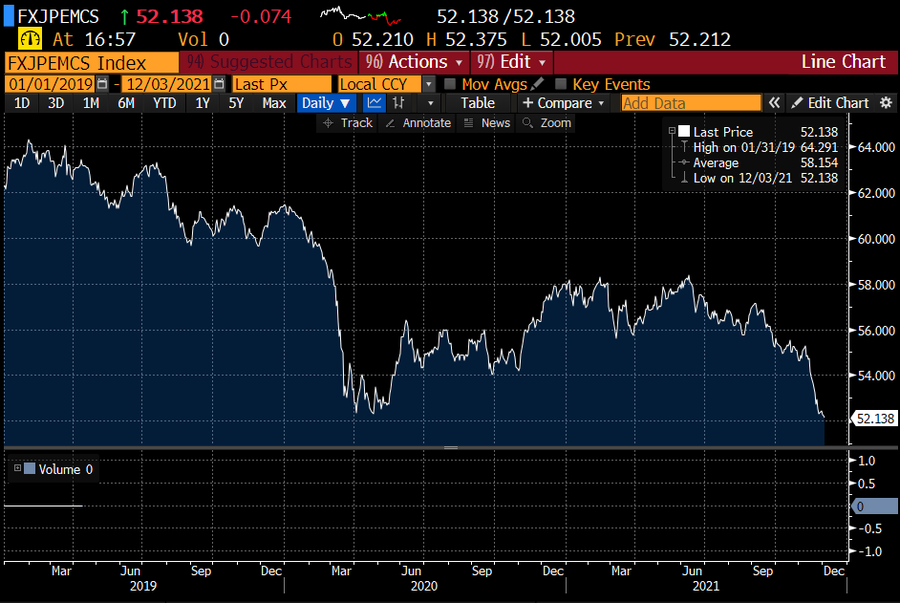Click the Add Data input field

tap(690, 103)
